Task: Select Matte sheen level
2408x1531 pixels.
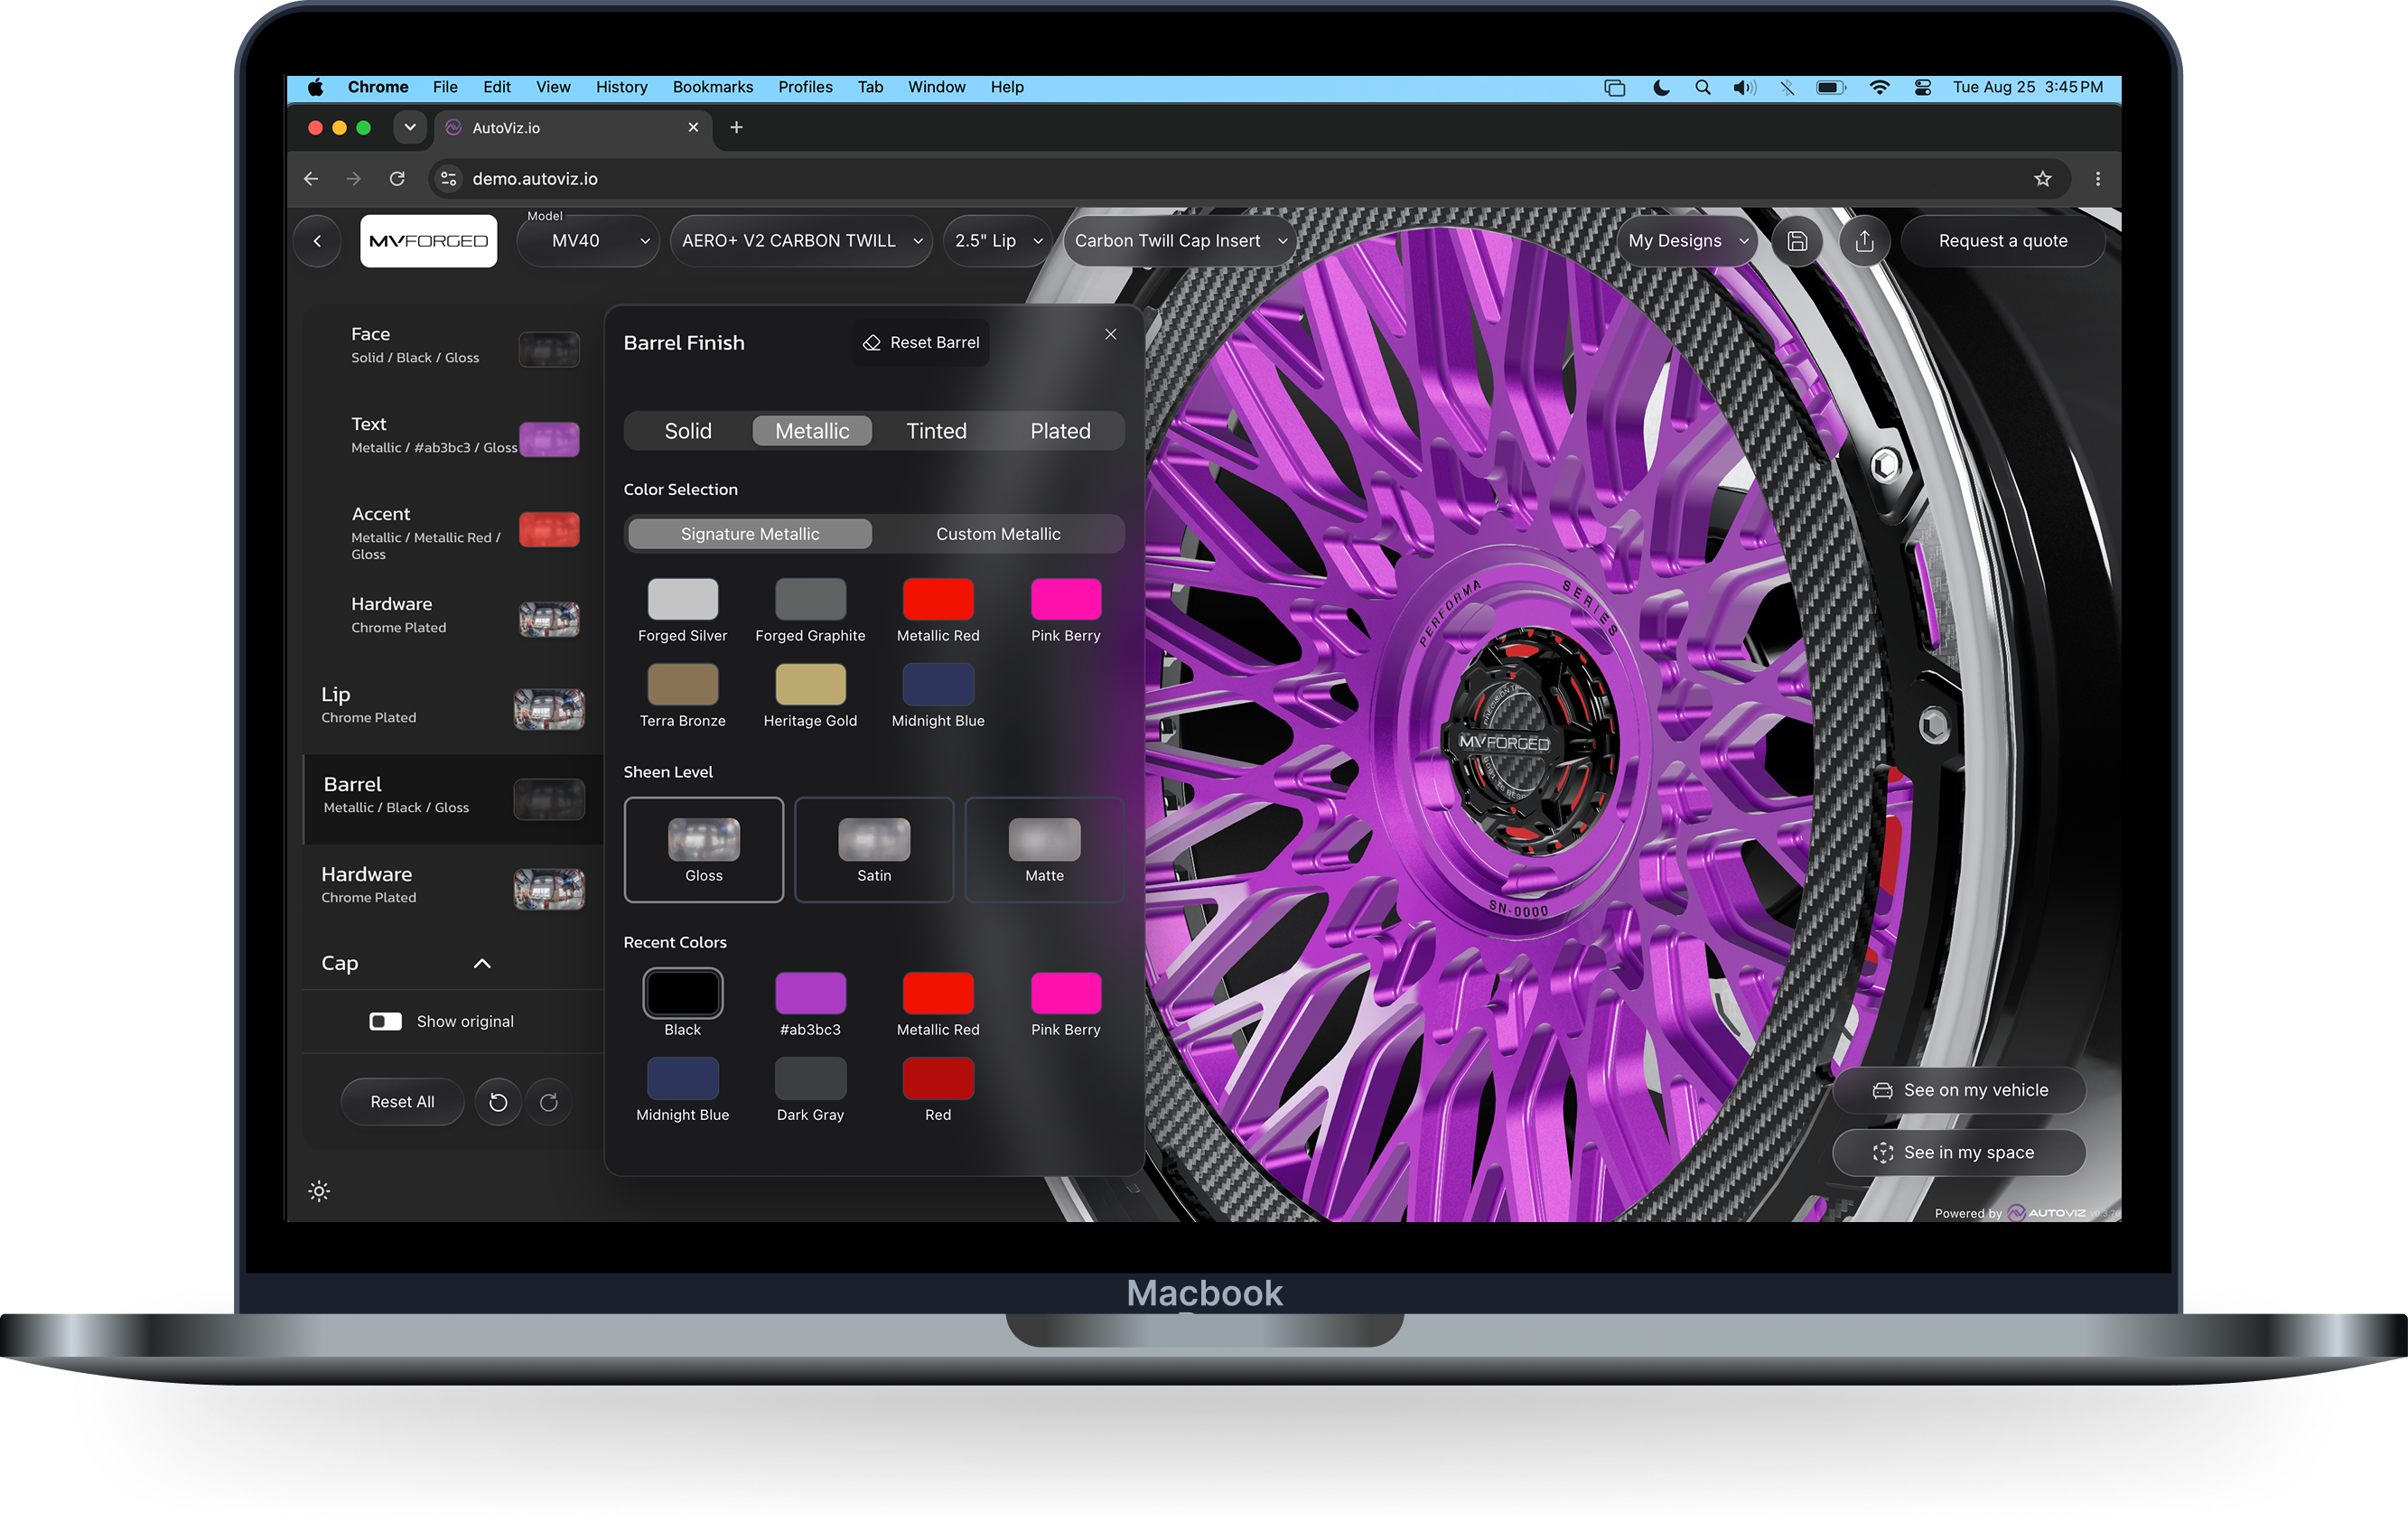Action: pos(1044,850)
